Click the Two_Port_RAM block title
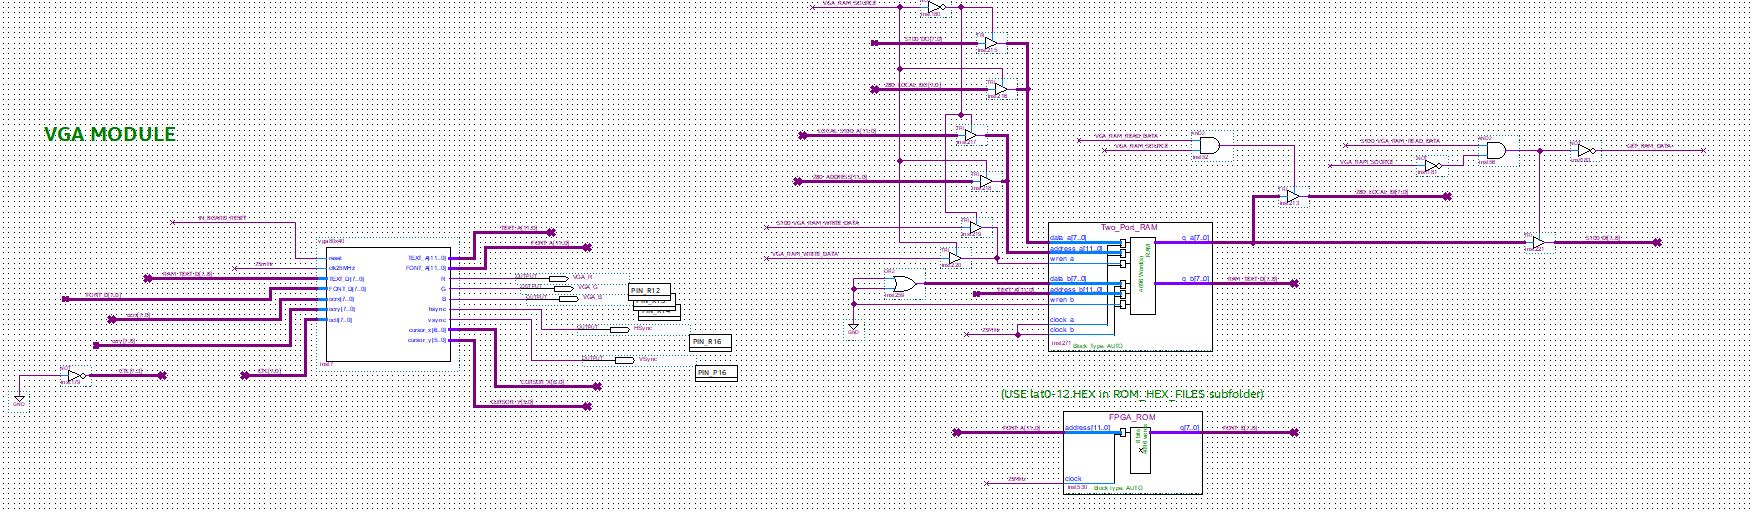Viewport: 1754px width, 513px height. click(x=1127, y=228)
